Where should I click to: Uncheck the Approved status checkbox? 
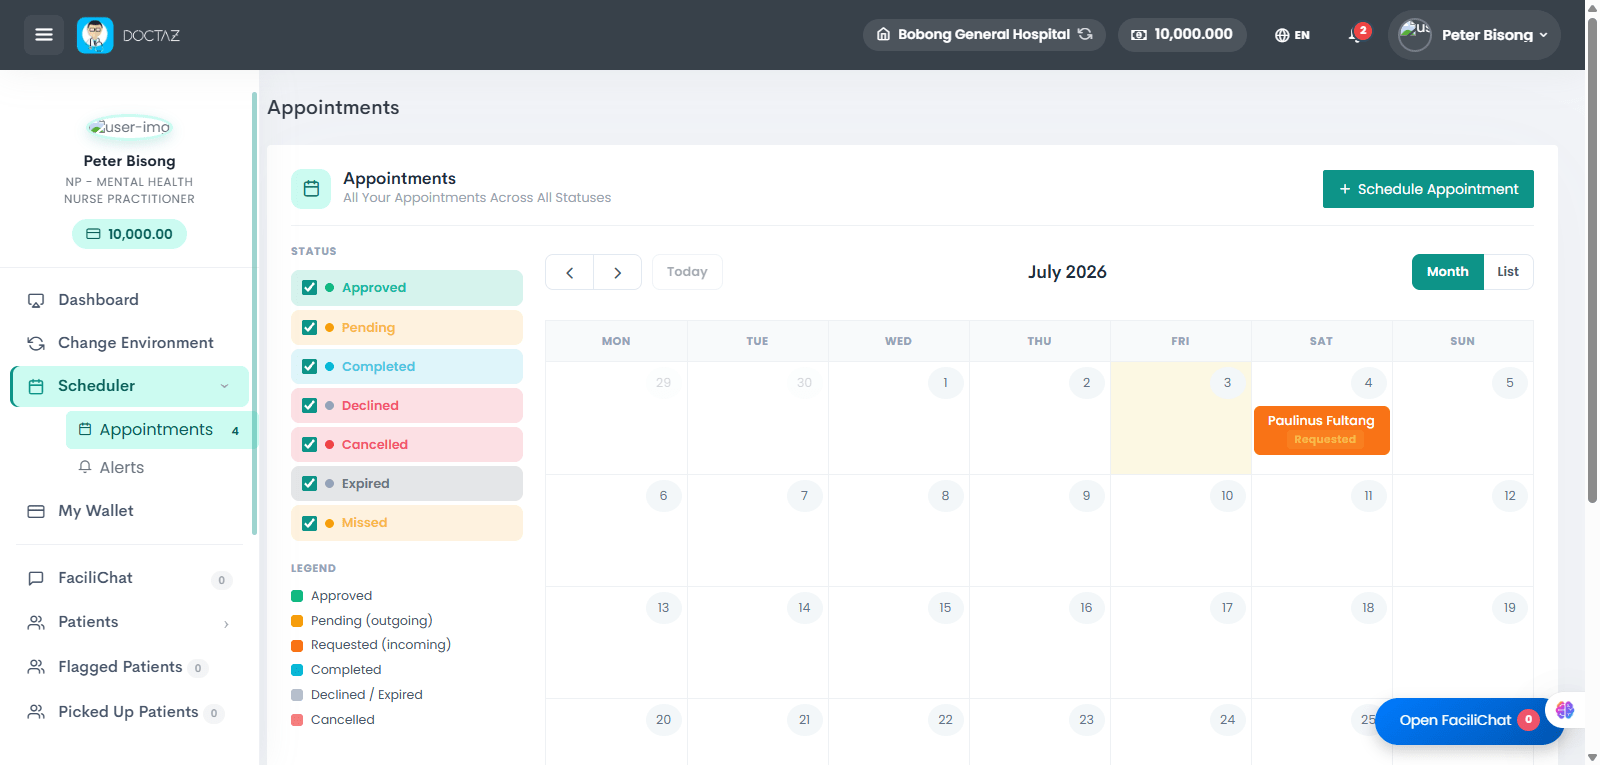pos(310,288)
